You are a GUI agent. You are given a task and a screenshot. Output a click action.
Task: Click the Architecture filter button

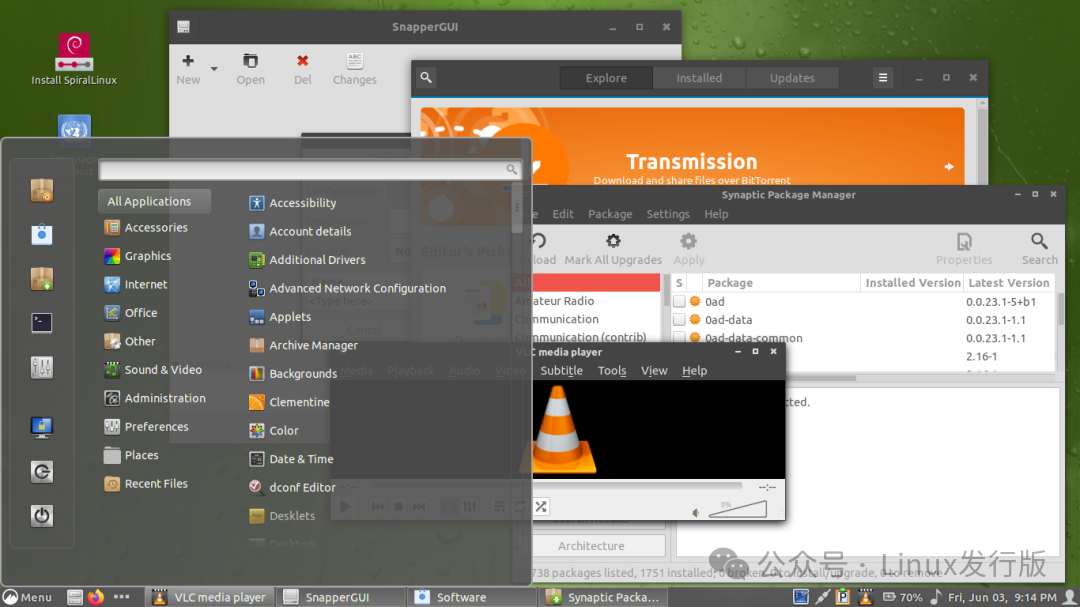coord(591,546)
